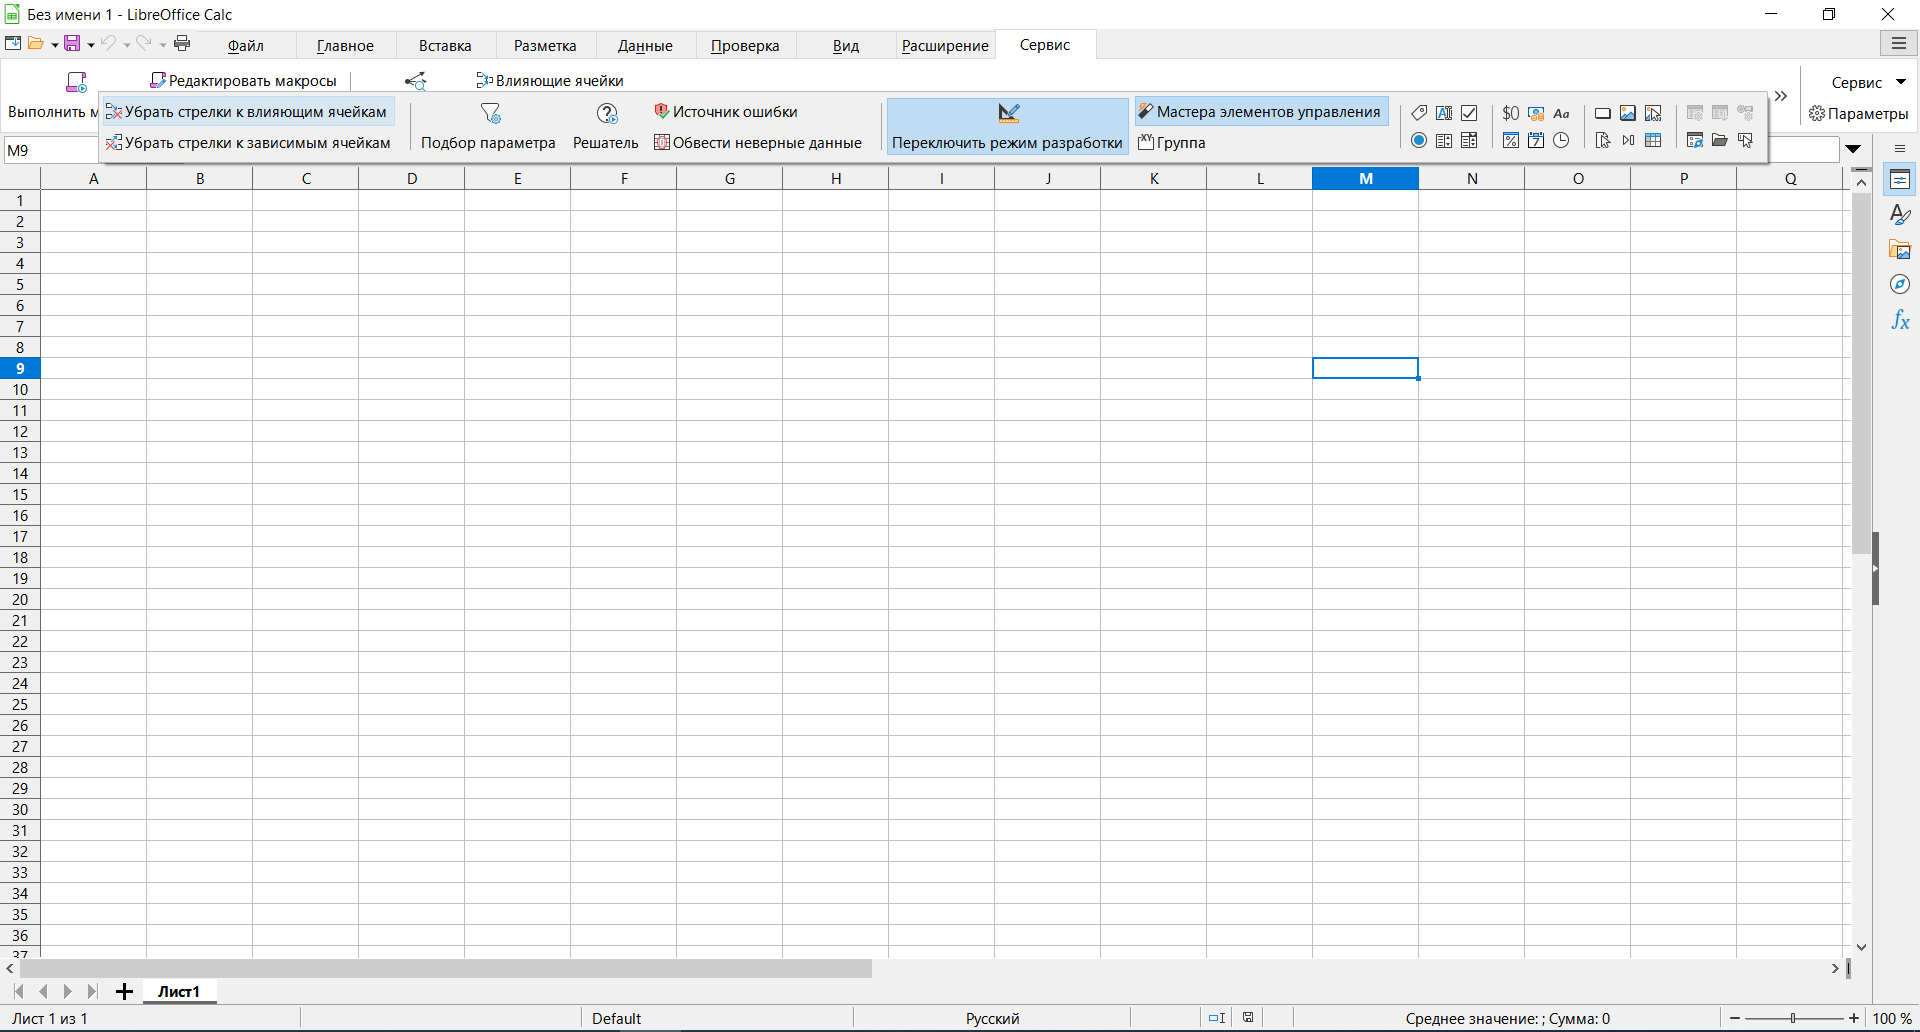Insert a text box form control
Viewport: 1920px width, 1032px height.
pyautogui.click(x=1444, y=113)
